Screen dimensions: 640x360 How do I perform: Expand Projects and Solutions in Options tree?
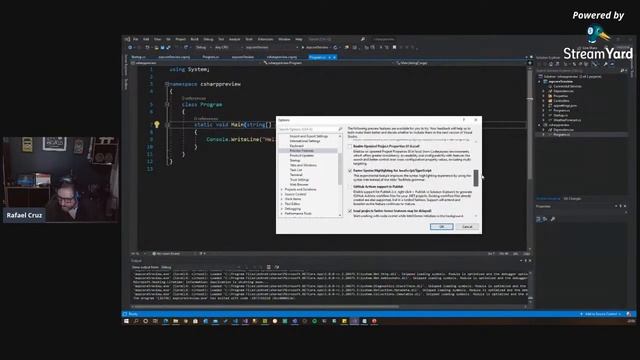click(x=282, y=189)
